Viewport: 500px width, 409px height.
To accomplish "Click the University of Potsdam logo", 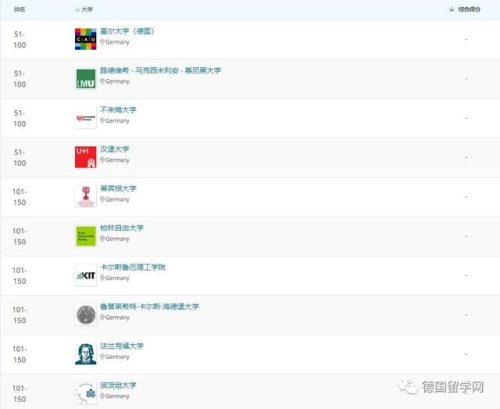I will [x=86, y=393].
